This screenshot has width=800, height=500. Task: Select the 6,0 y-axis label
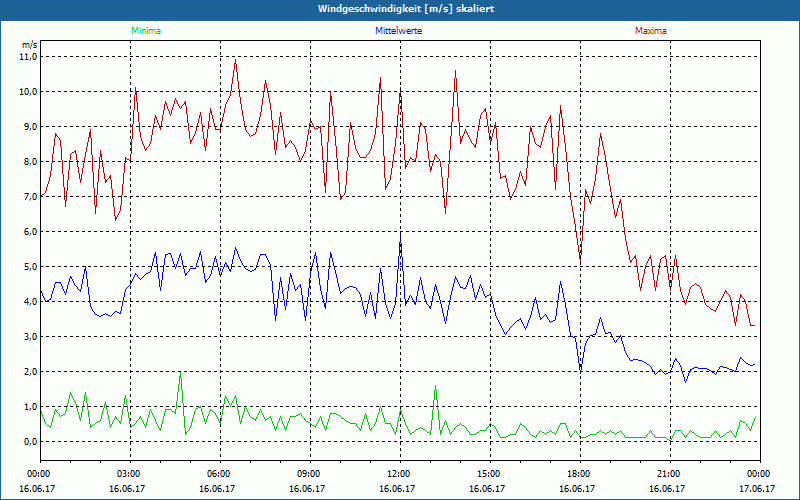(31, 232)
